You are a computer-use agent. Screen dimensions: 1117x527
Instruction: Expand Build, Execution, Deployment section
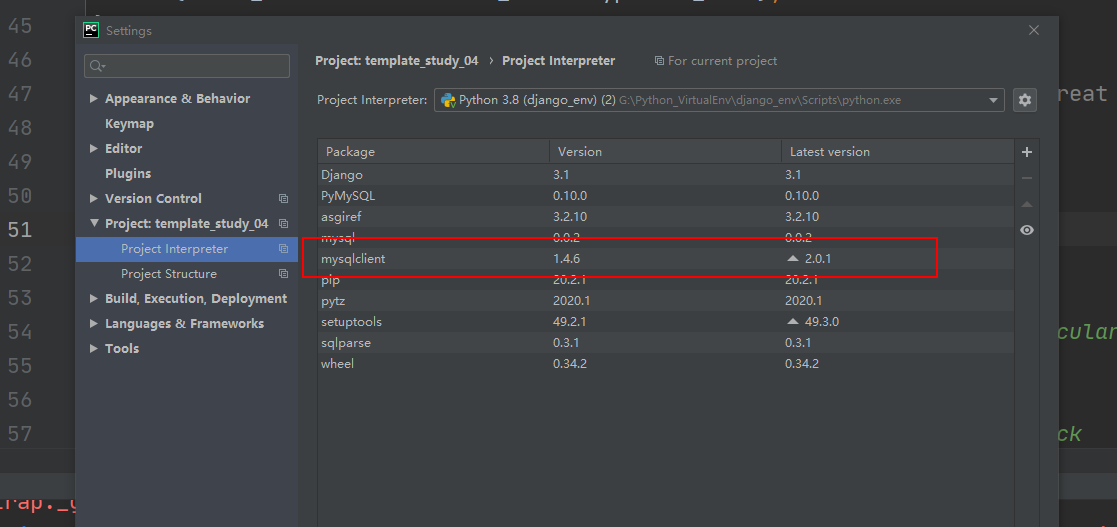[x=93, y=298]
